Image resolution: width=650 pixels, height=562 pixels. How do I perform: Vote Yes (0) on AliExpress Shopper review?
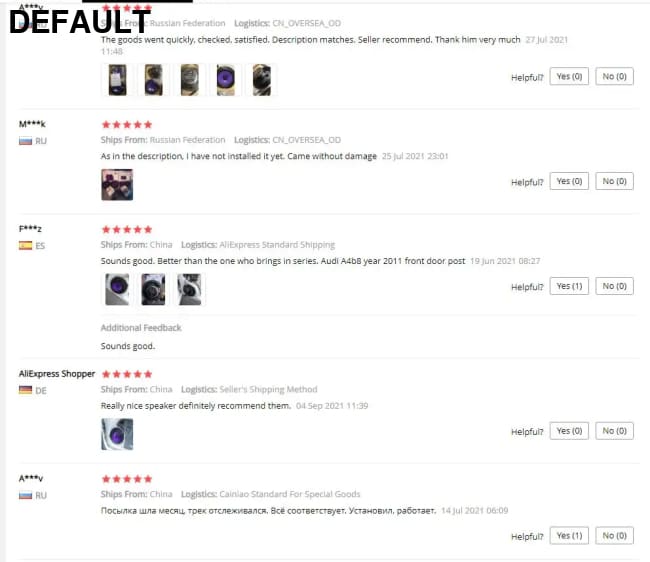point(569,431)
